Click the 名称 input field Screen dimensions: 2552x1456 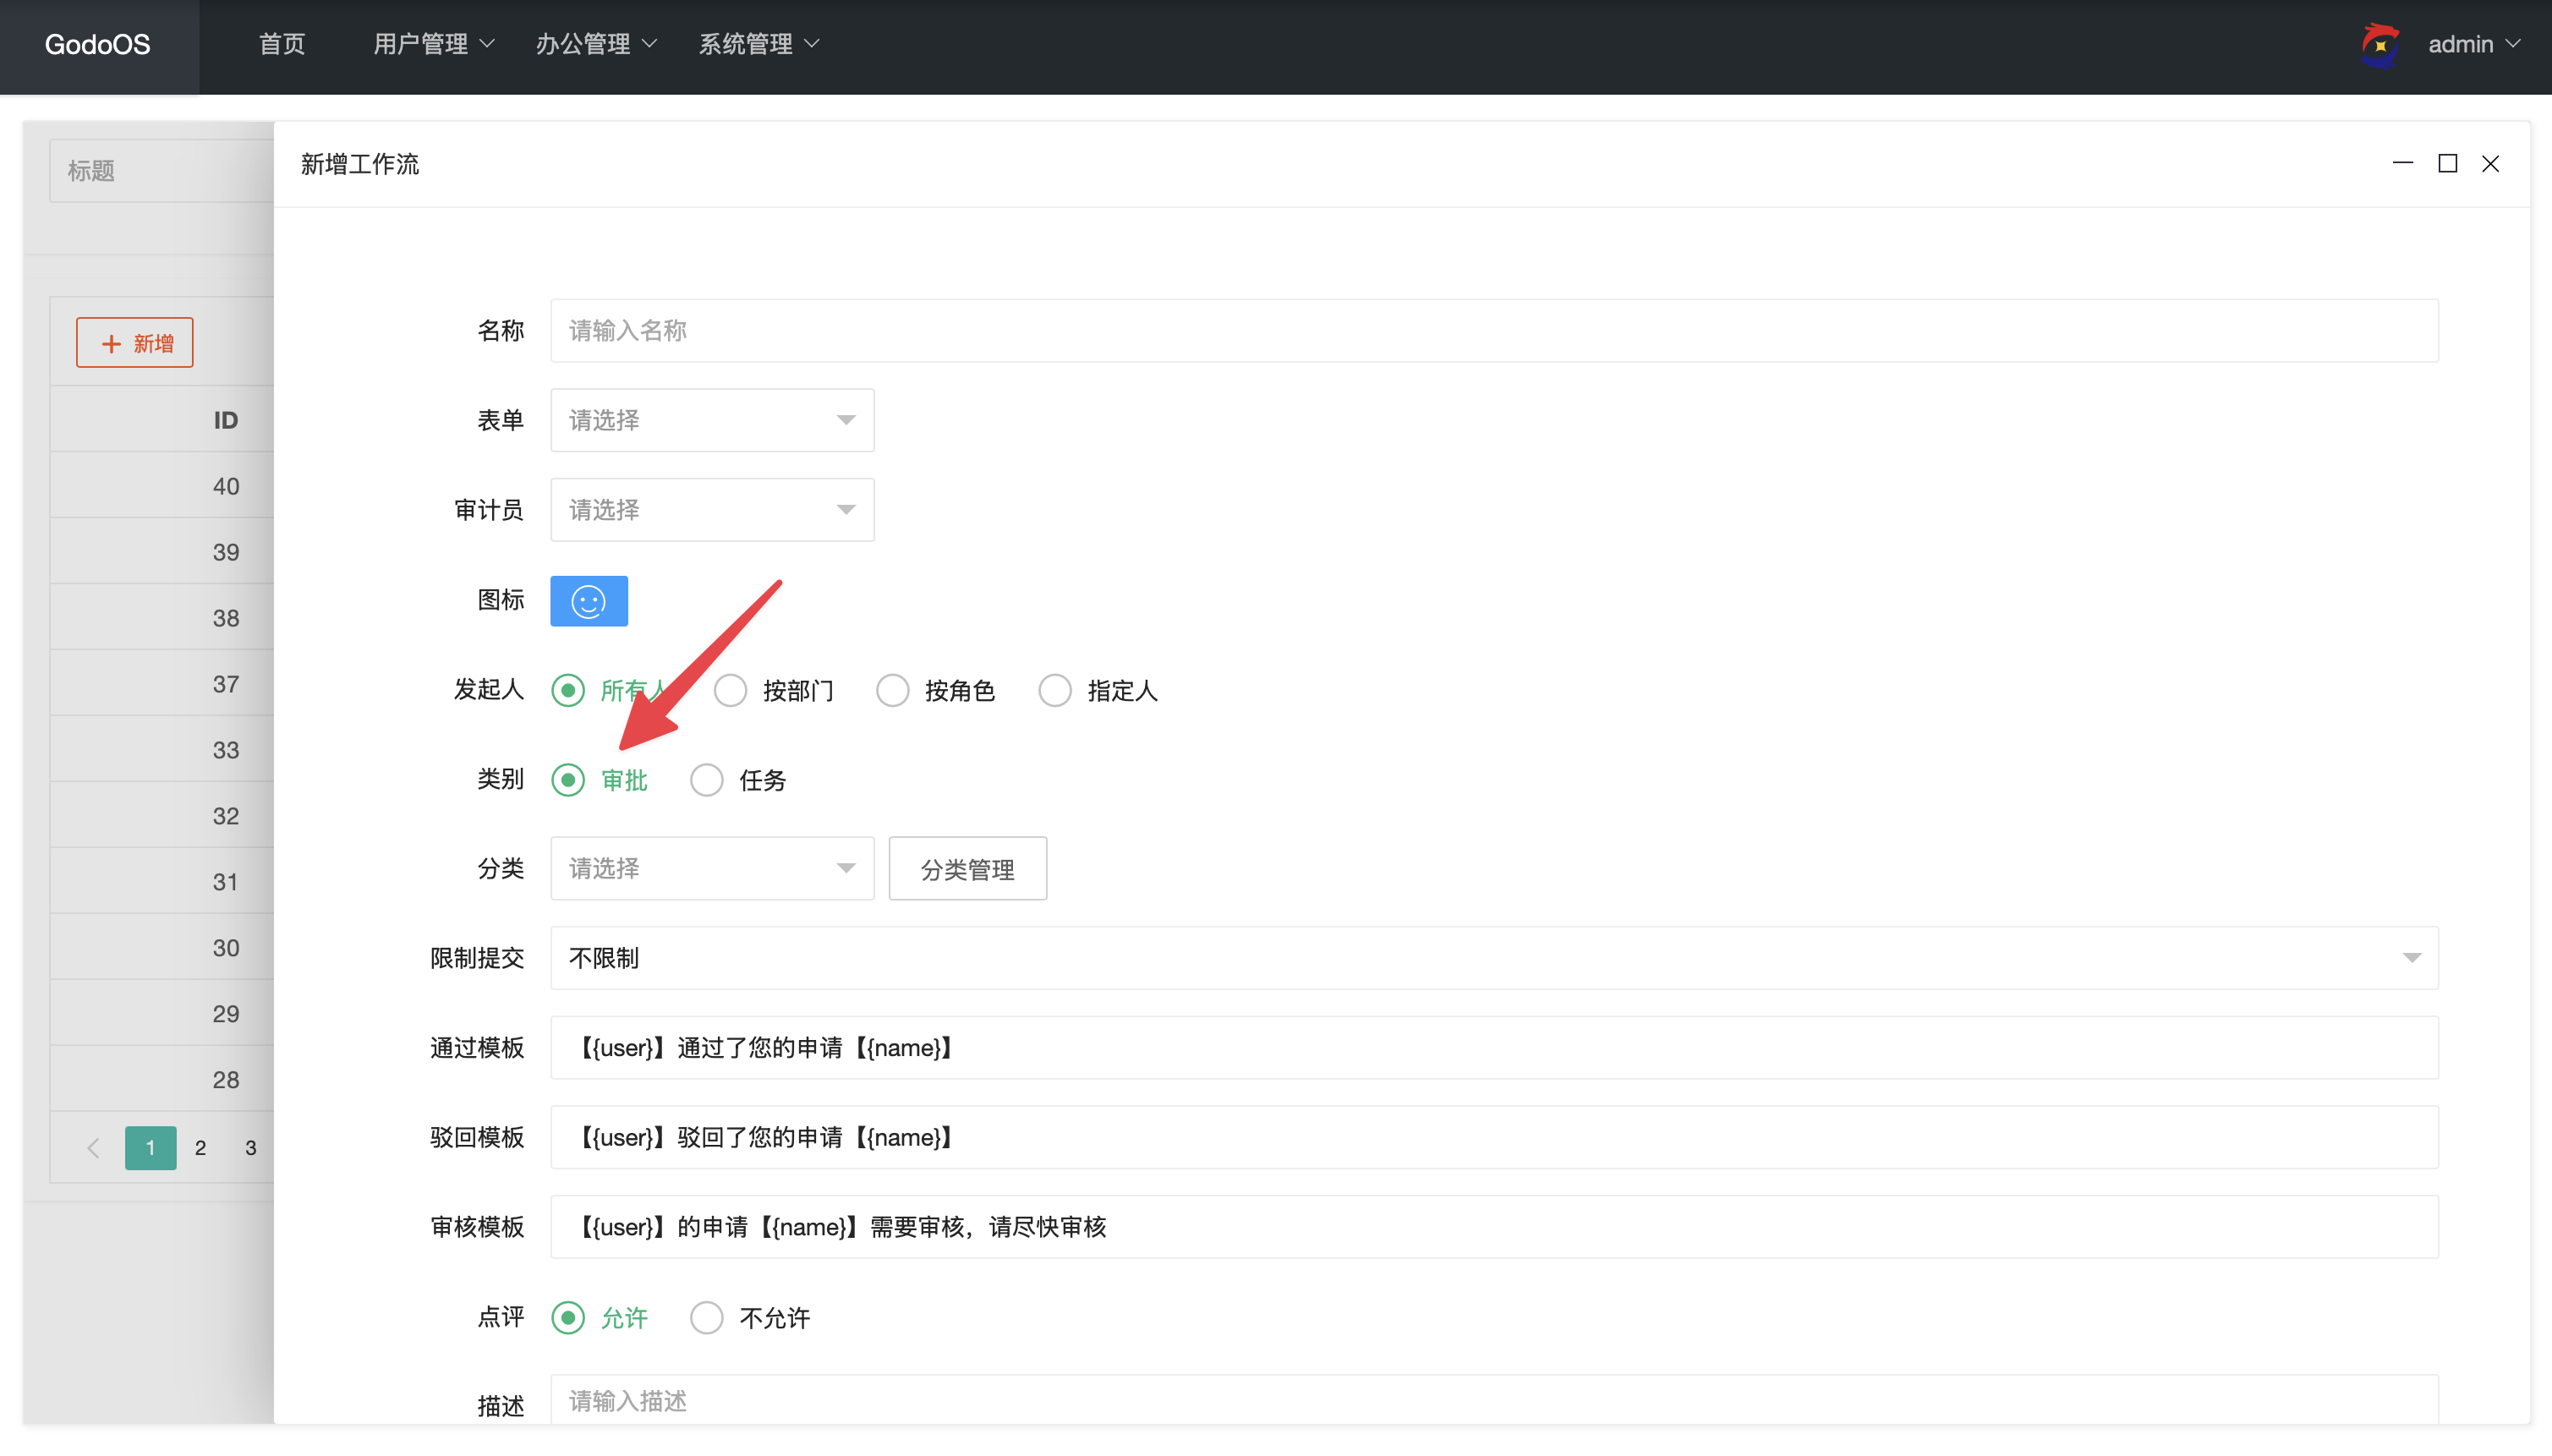click(1493, 331)
